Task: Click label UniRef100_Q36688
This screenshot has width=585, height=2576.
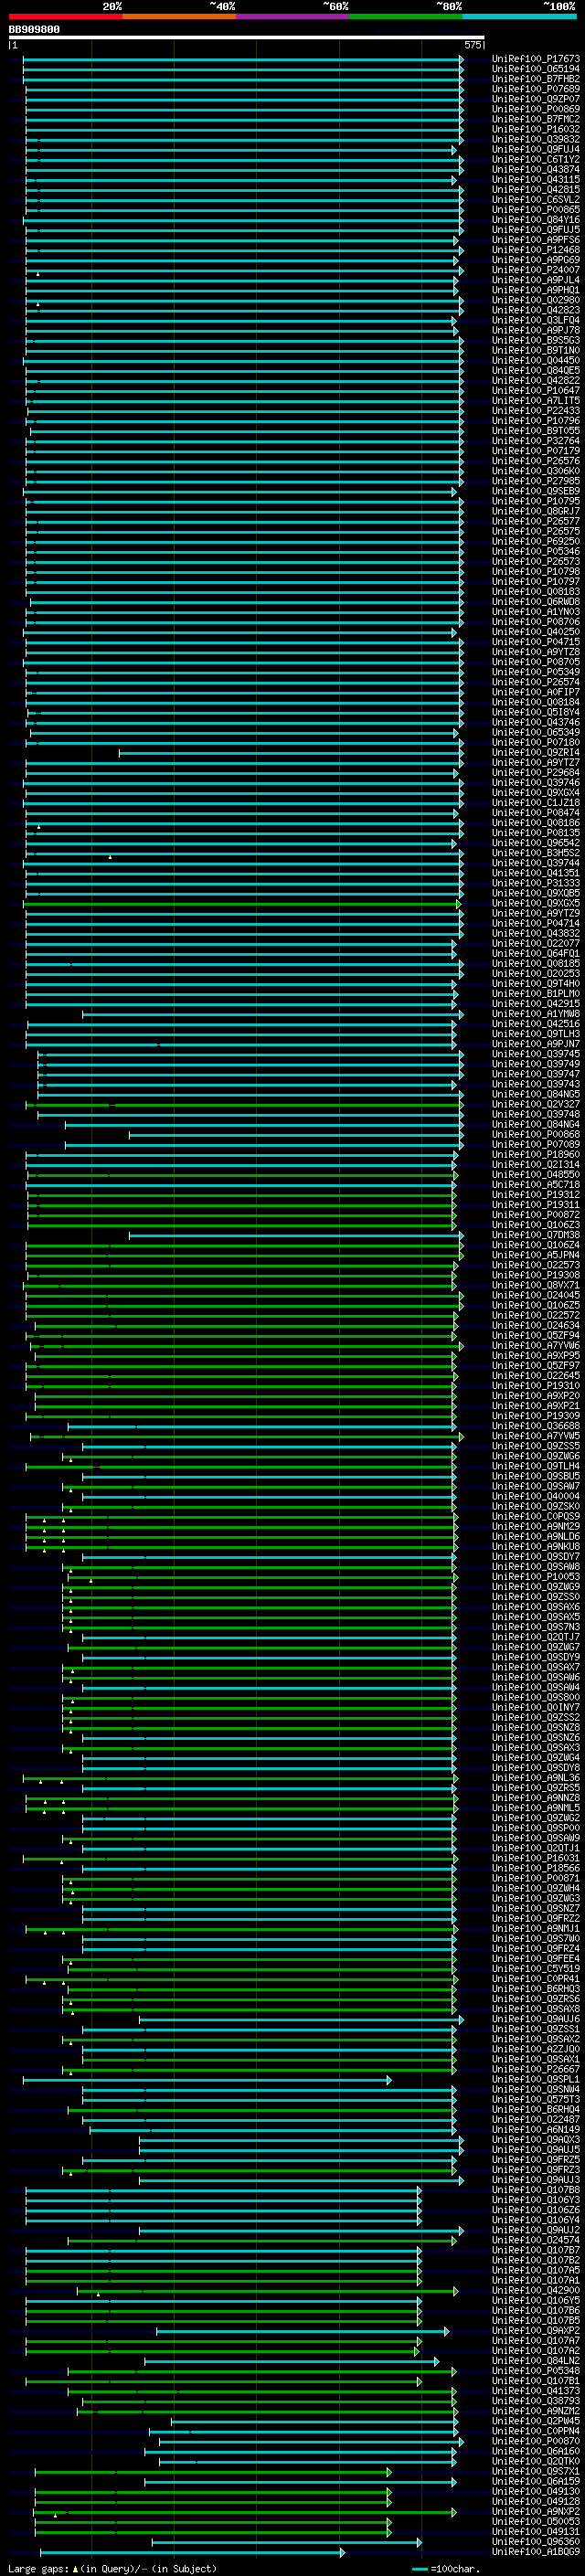Action: click(x=536, y=1425)
